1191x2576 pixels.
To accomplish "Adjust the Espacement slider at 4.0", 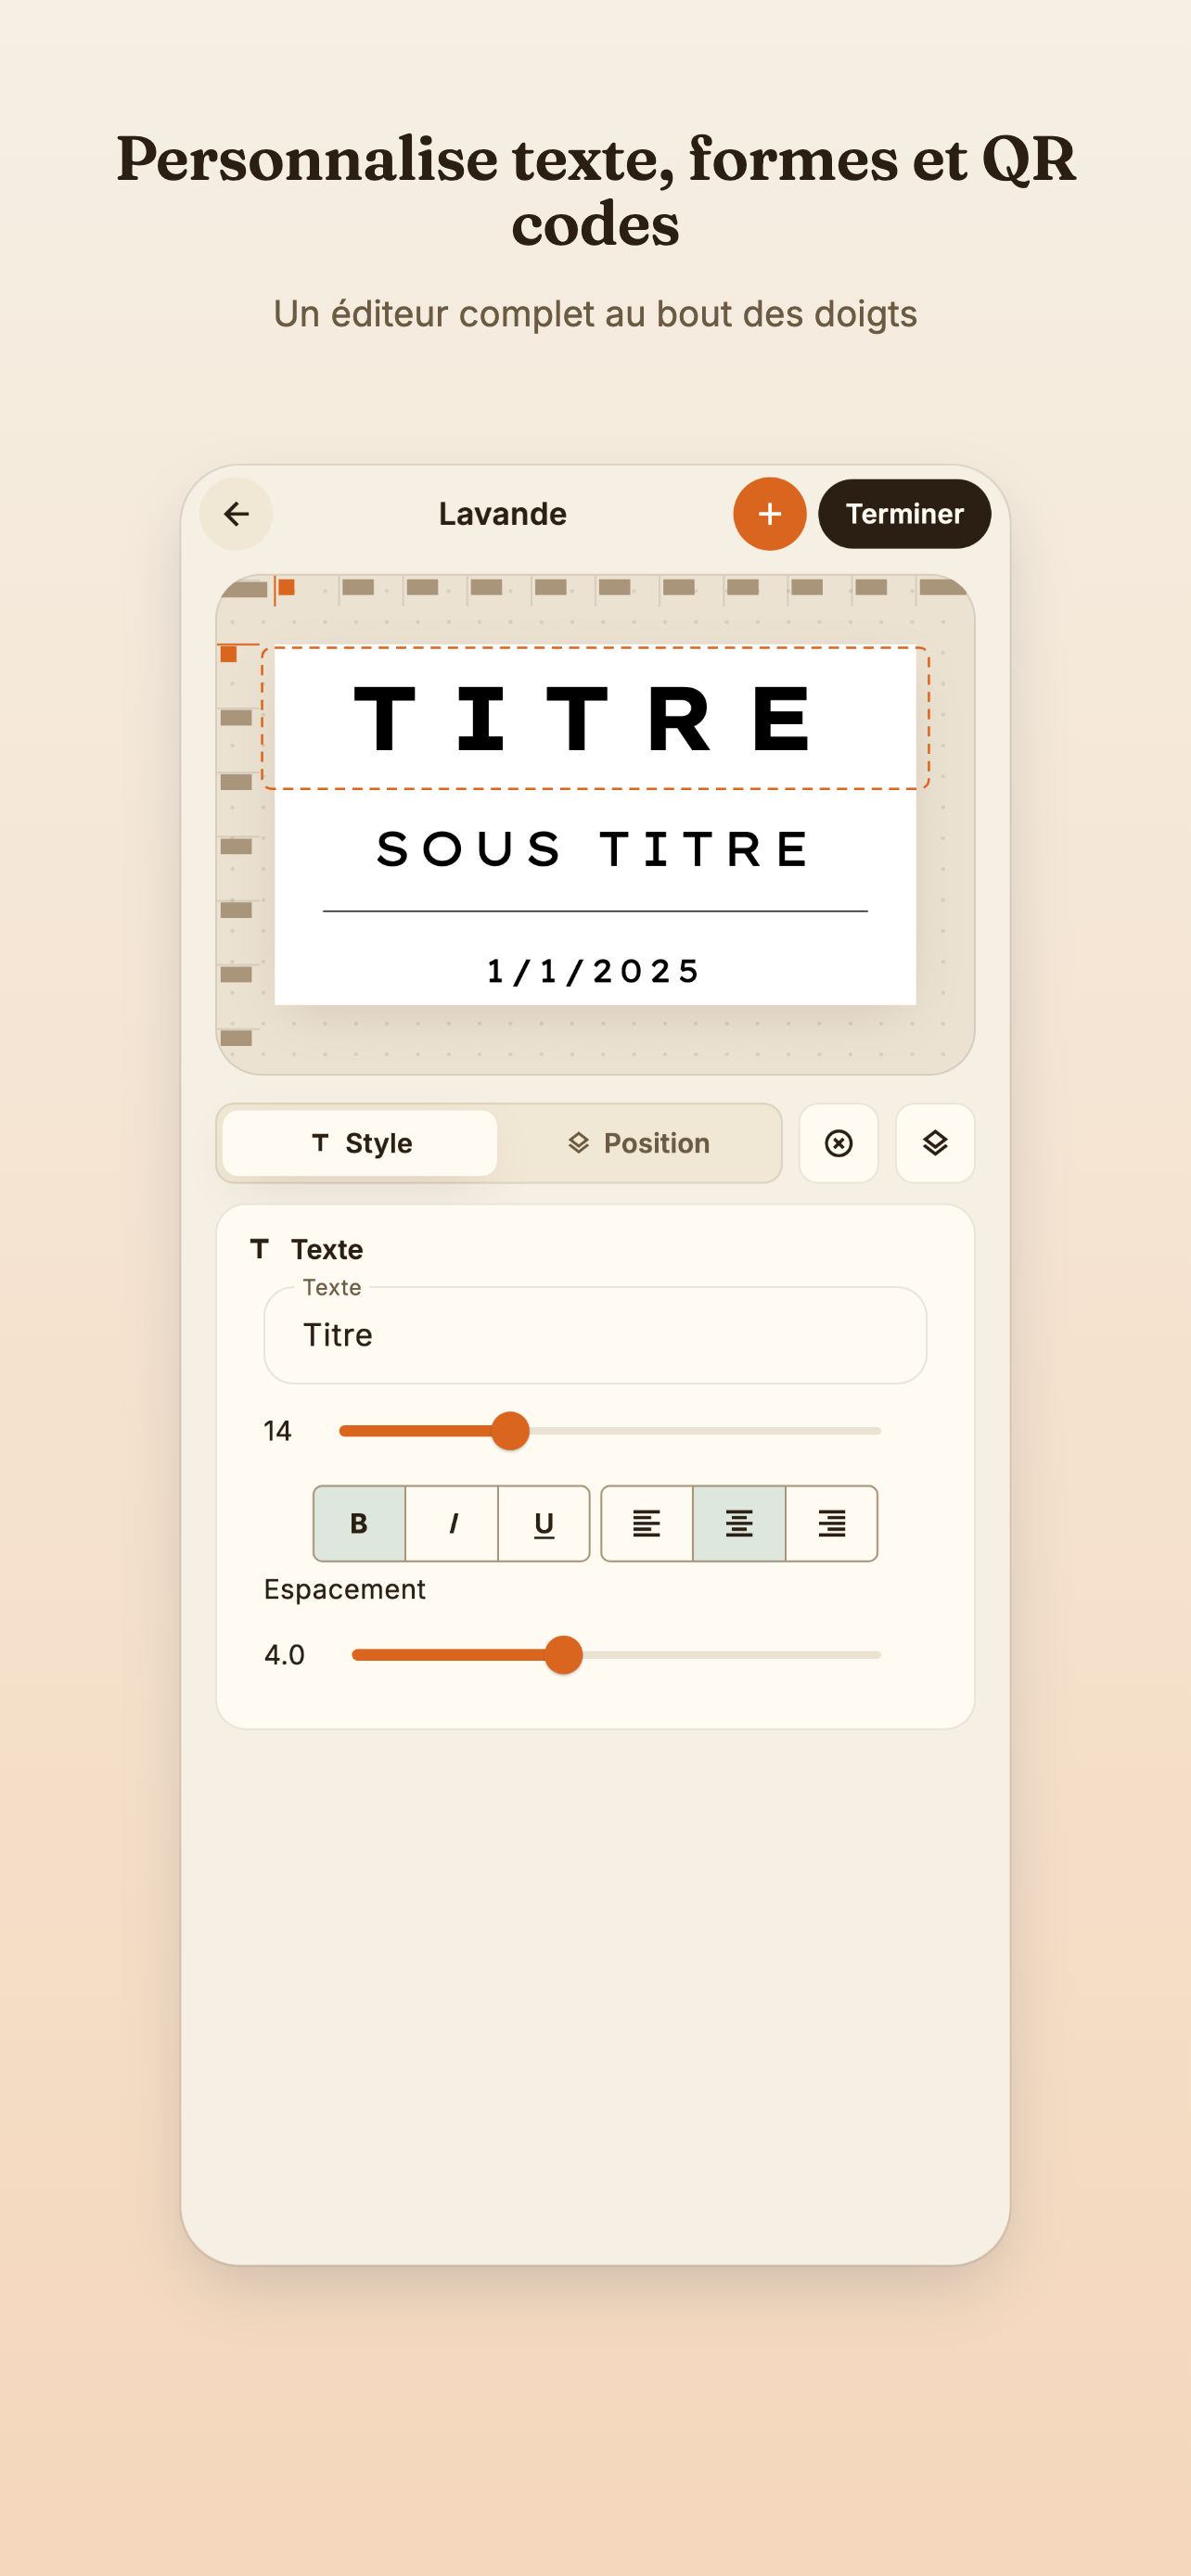I will (564, 1655).
